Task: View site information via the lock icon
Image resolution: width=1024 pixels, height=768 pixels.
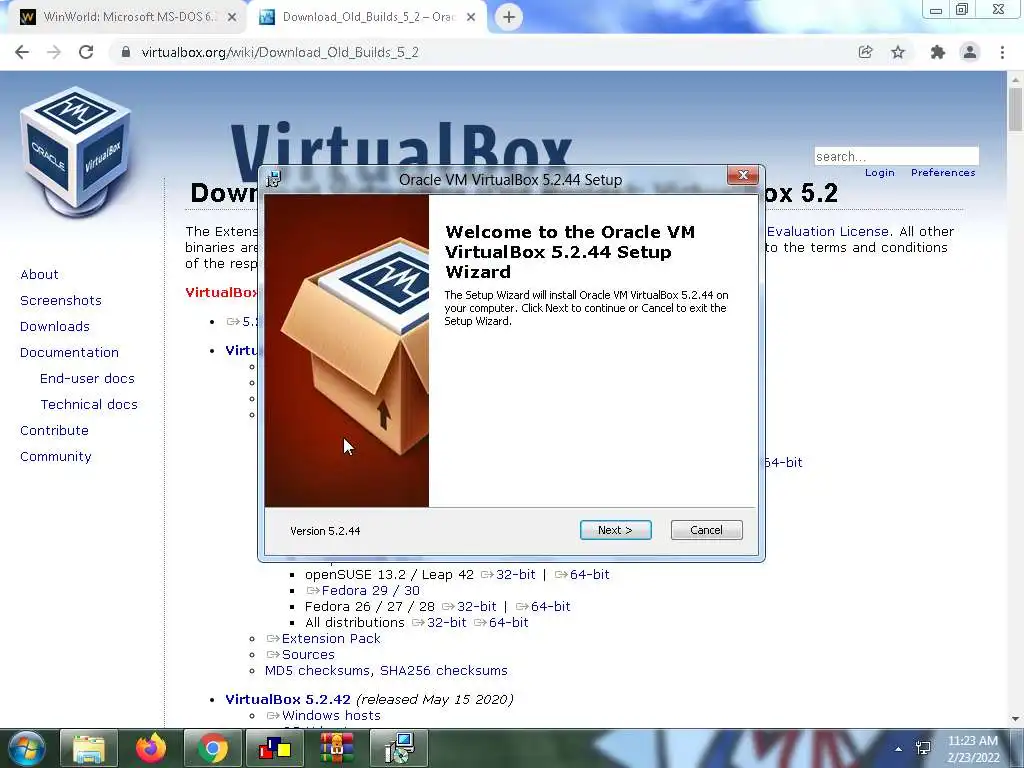Action: pos(126,52)
